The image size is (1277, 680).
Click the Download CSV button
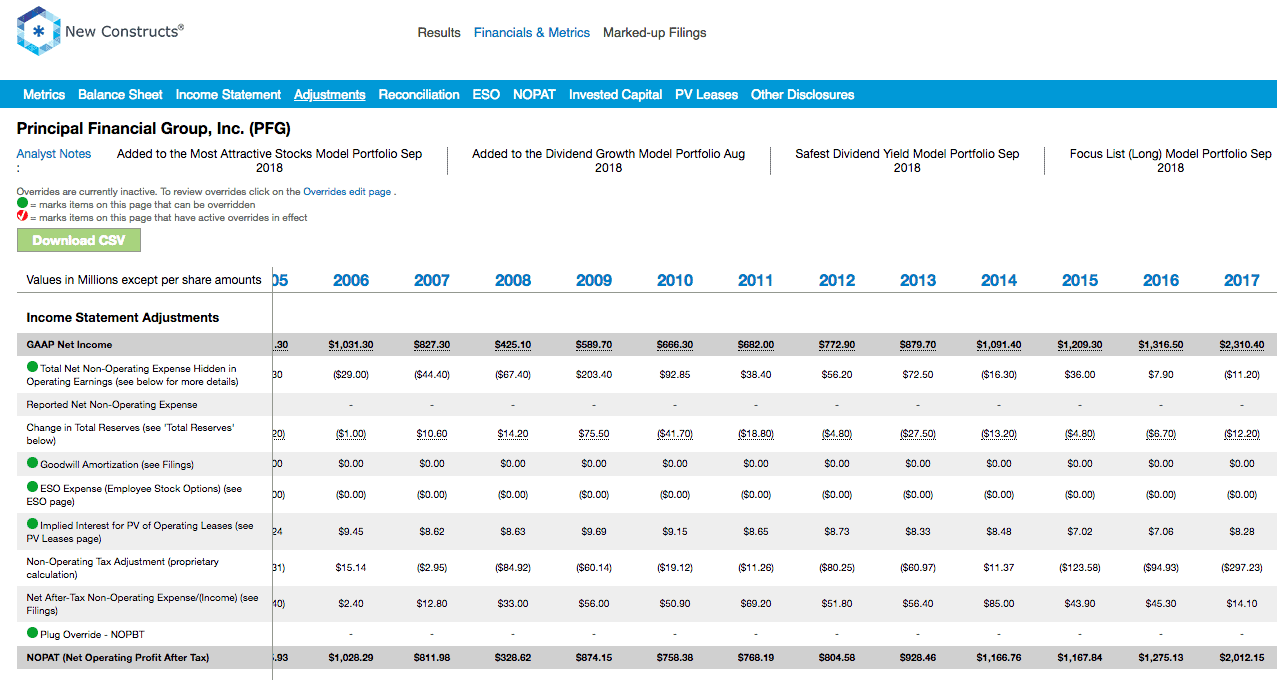79,240
